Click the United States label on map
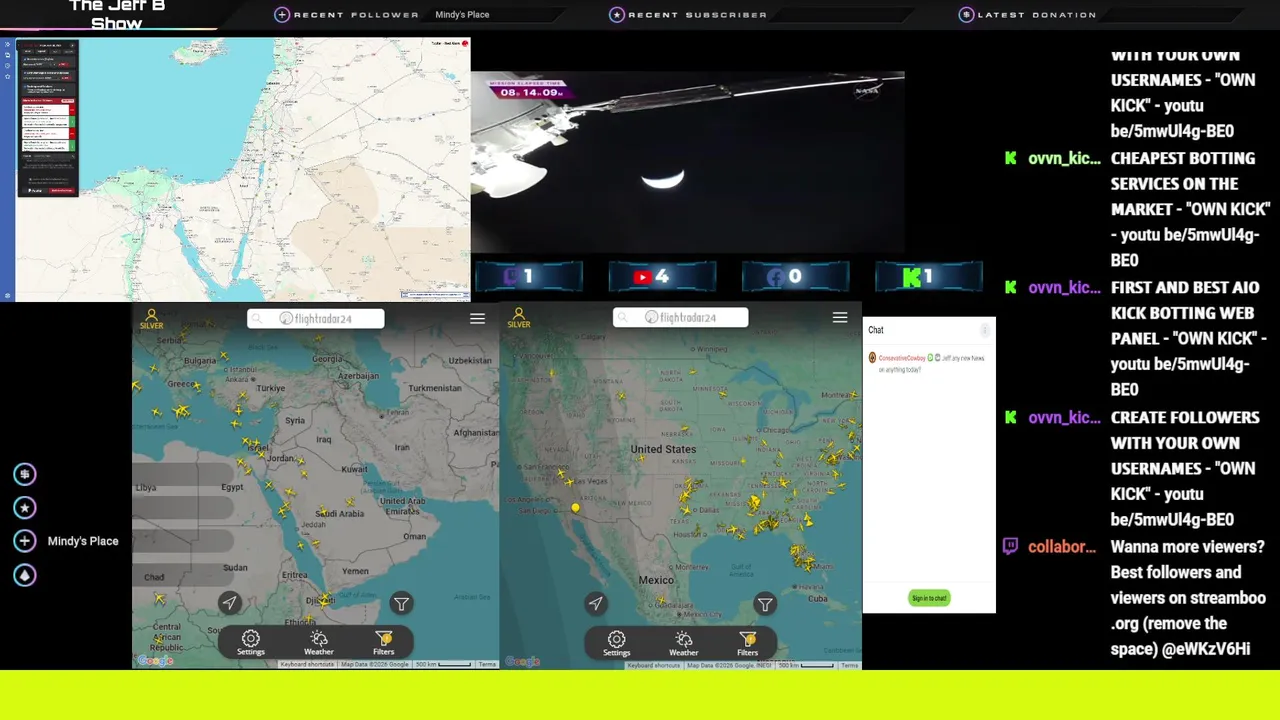 coord(663,449)
